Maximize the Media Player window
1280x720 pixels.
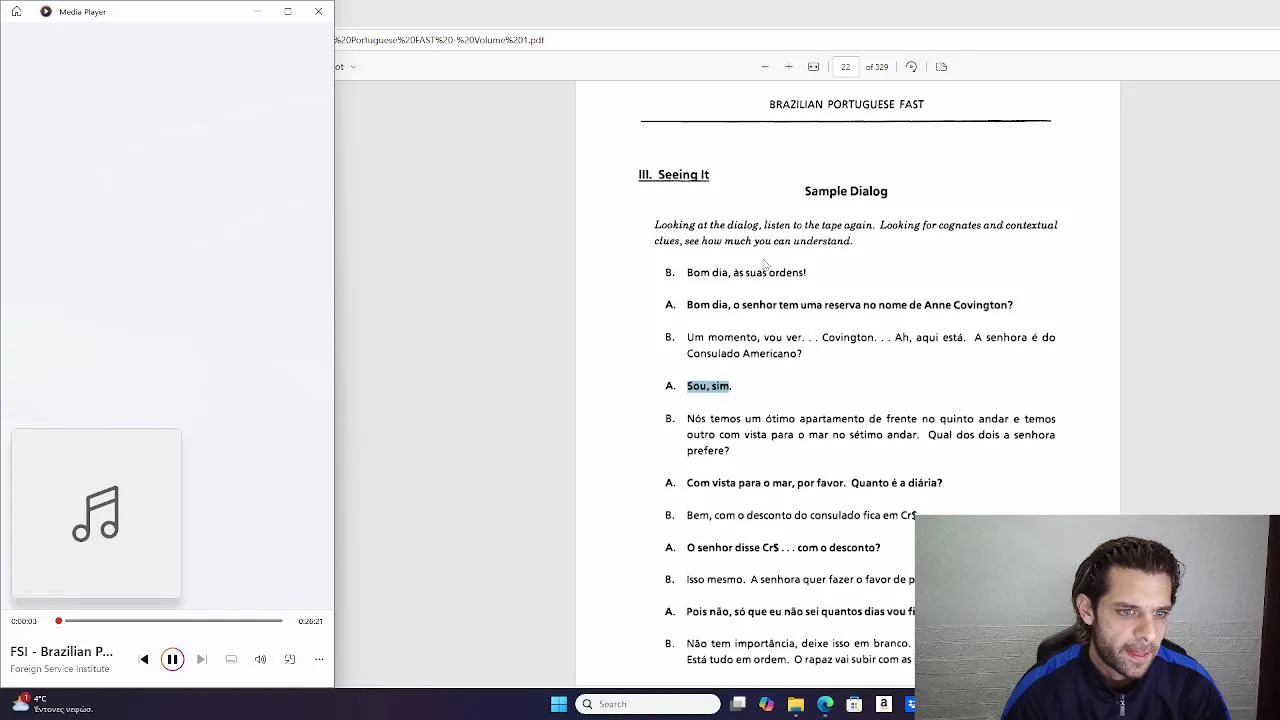[288, 12]
